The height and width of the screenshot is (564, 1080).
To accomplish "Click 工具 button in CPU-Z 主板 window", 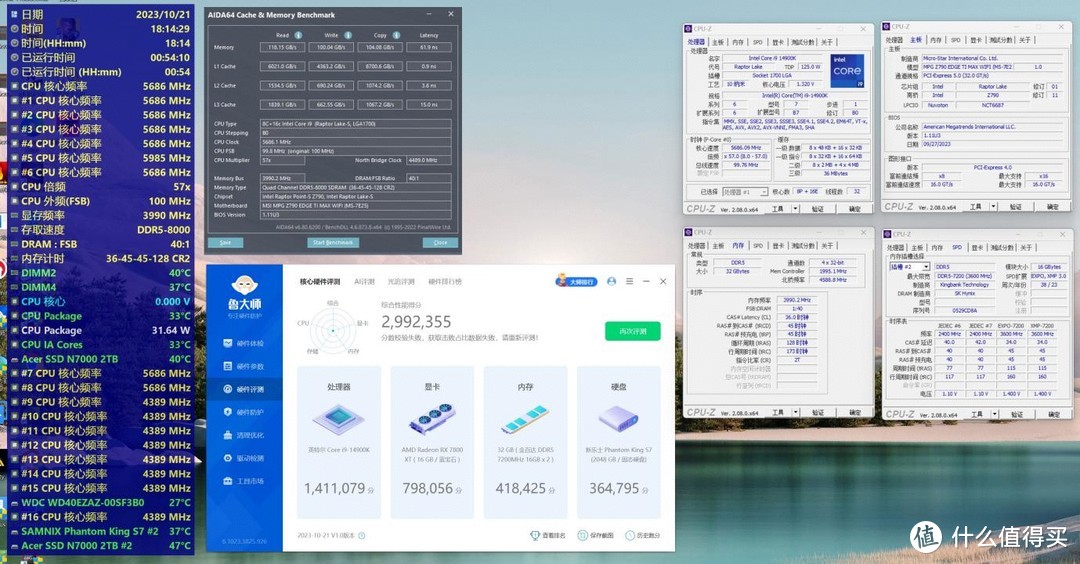I will pos(976,207).
